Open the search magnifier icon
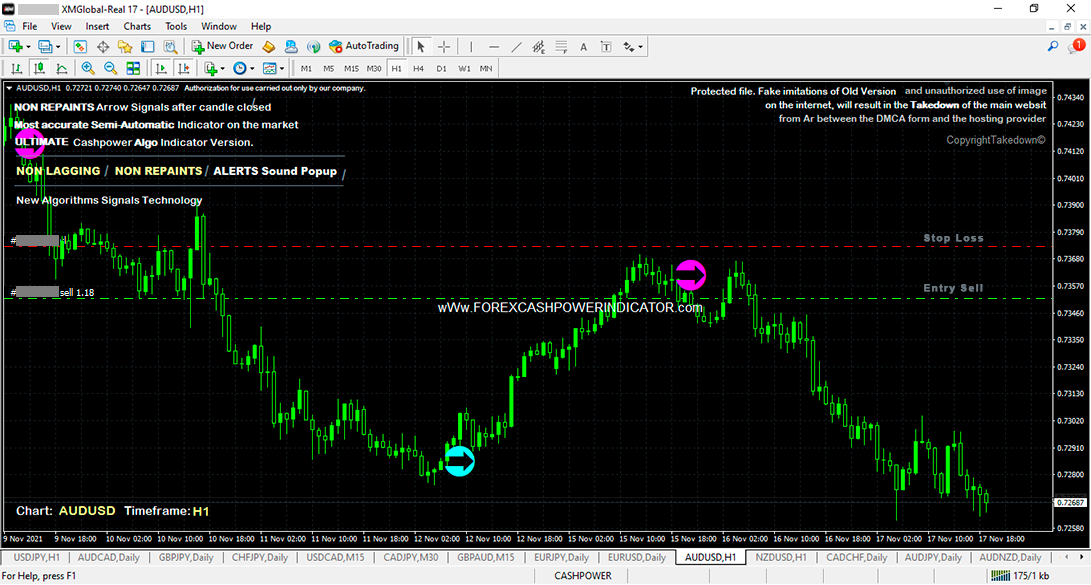Screen dimensions: 1091x585 coord(1053,47)
